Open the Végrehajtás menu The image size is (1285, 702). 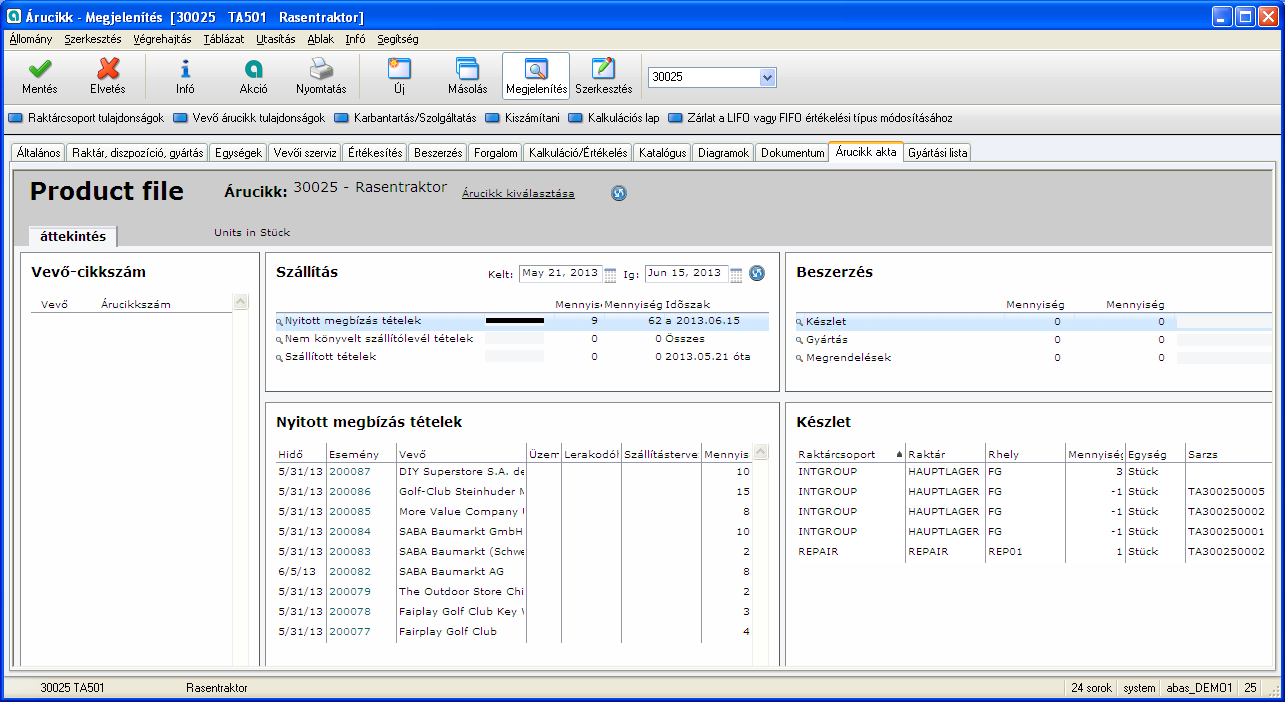pos(162,39)
